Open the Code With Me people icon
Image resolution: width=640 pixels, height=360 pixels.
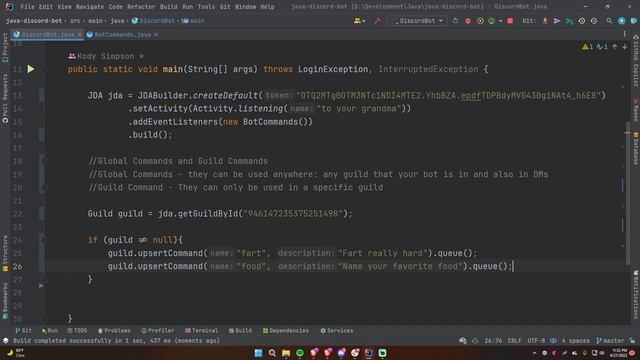(359, 21)
